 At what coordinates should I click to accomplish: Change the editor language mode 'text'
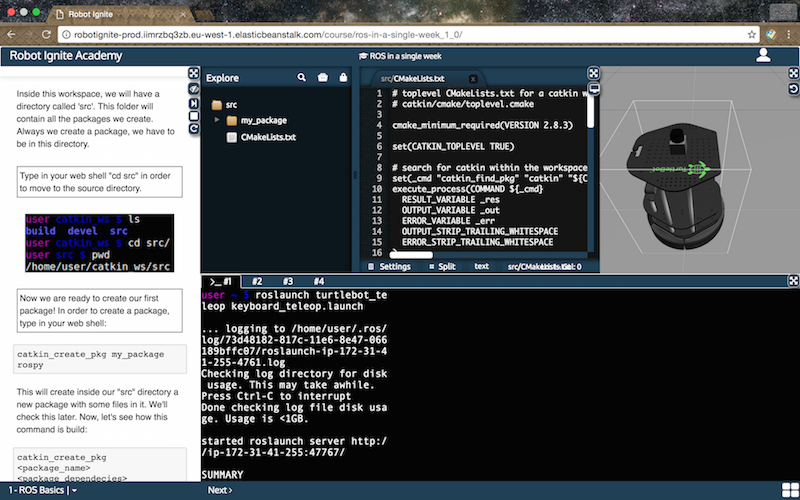(481, 266)
